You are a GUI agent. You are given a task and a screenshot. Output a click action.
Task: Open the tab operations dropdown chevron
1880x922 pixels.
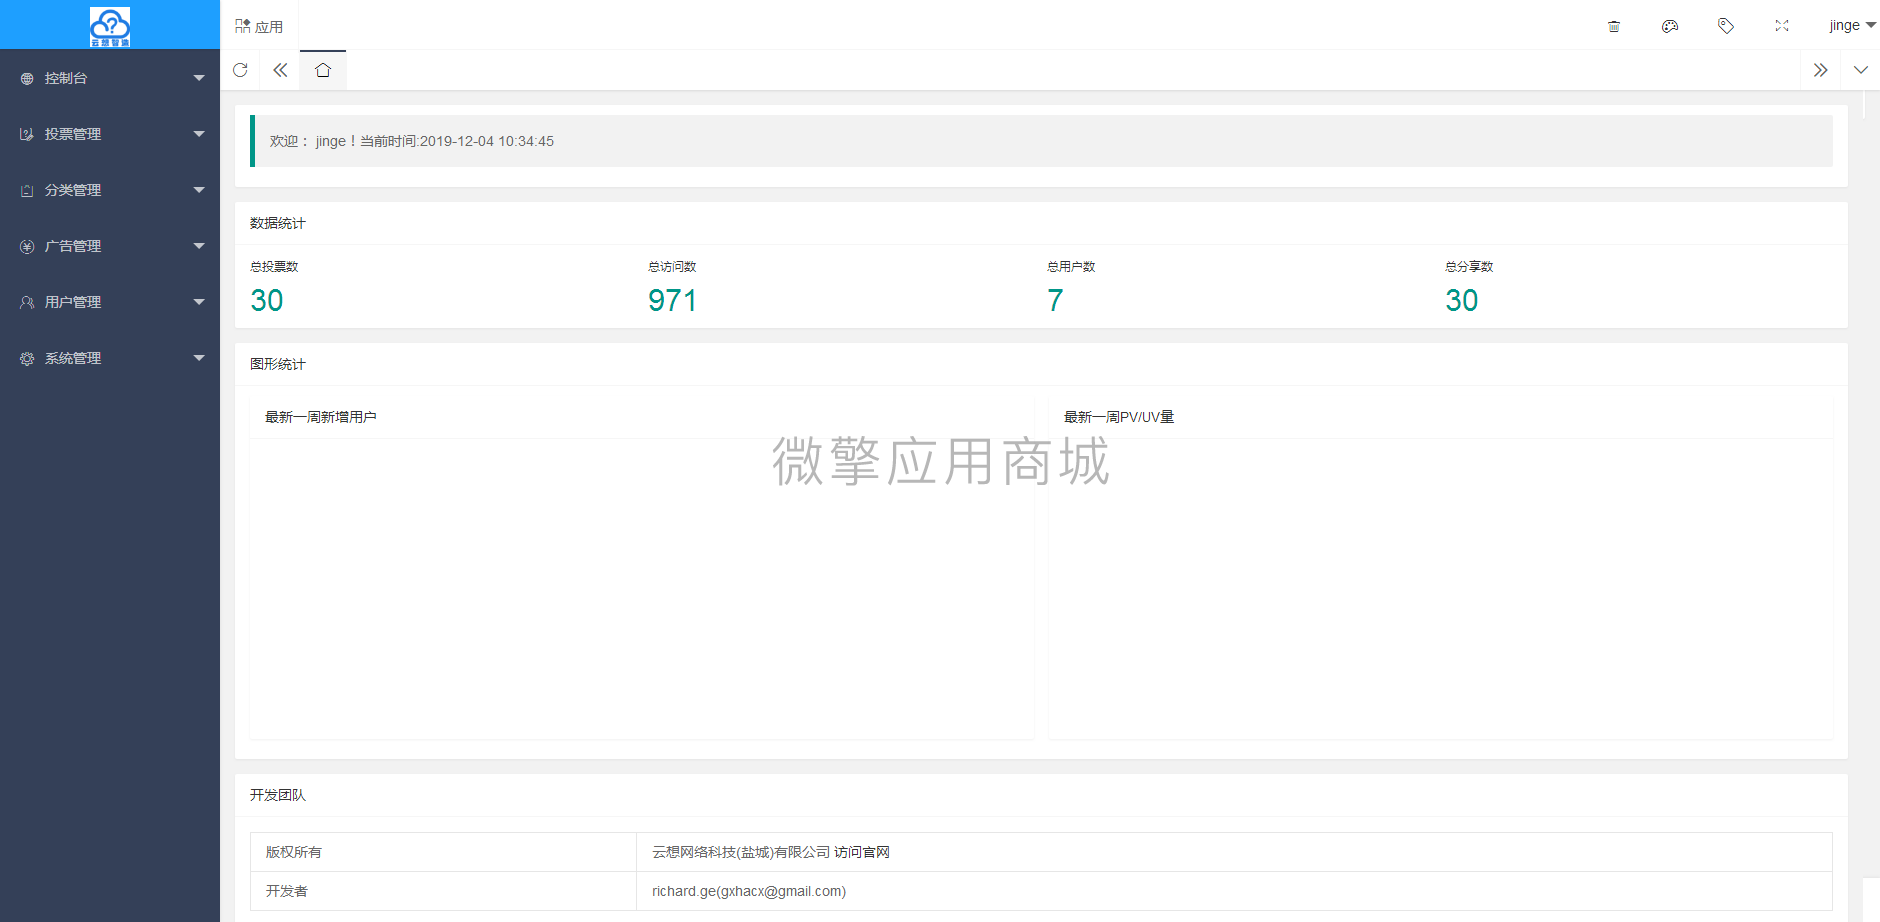coord(1860,70)
